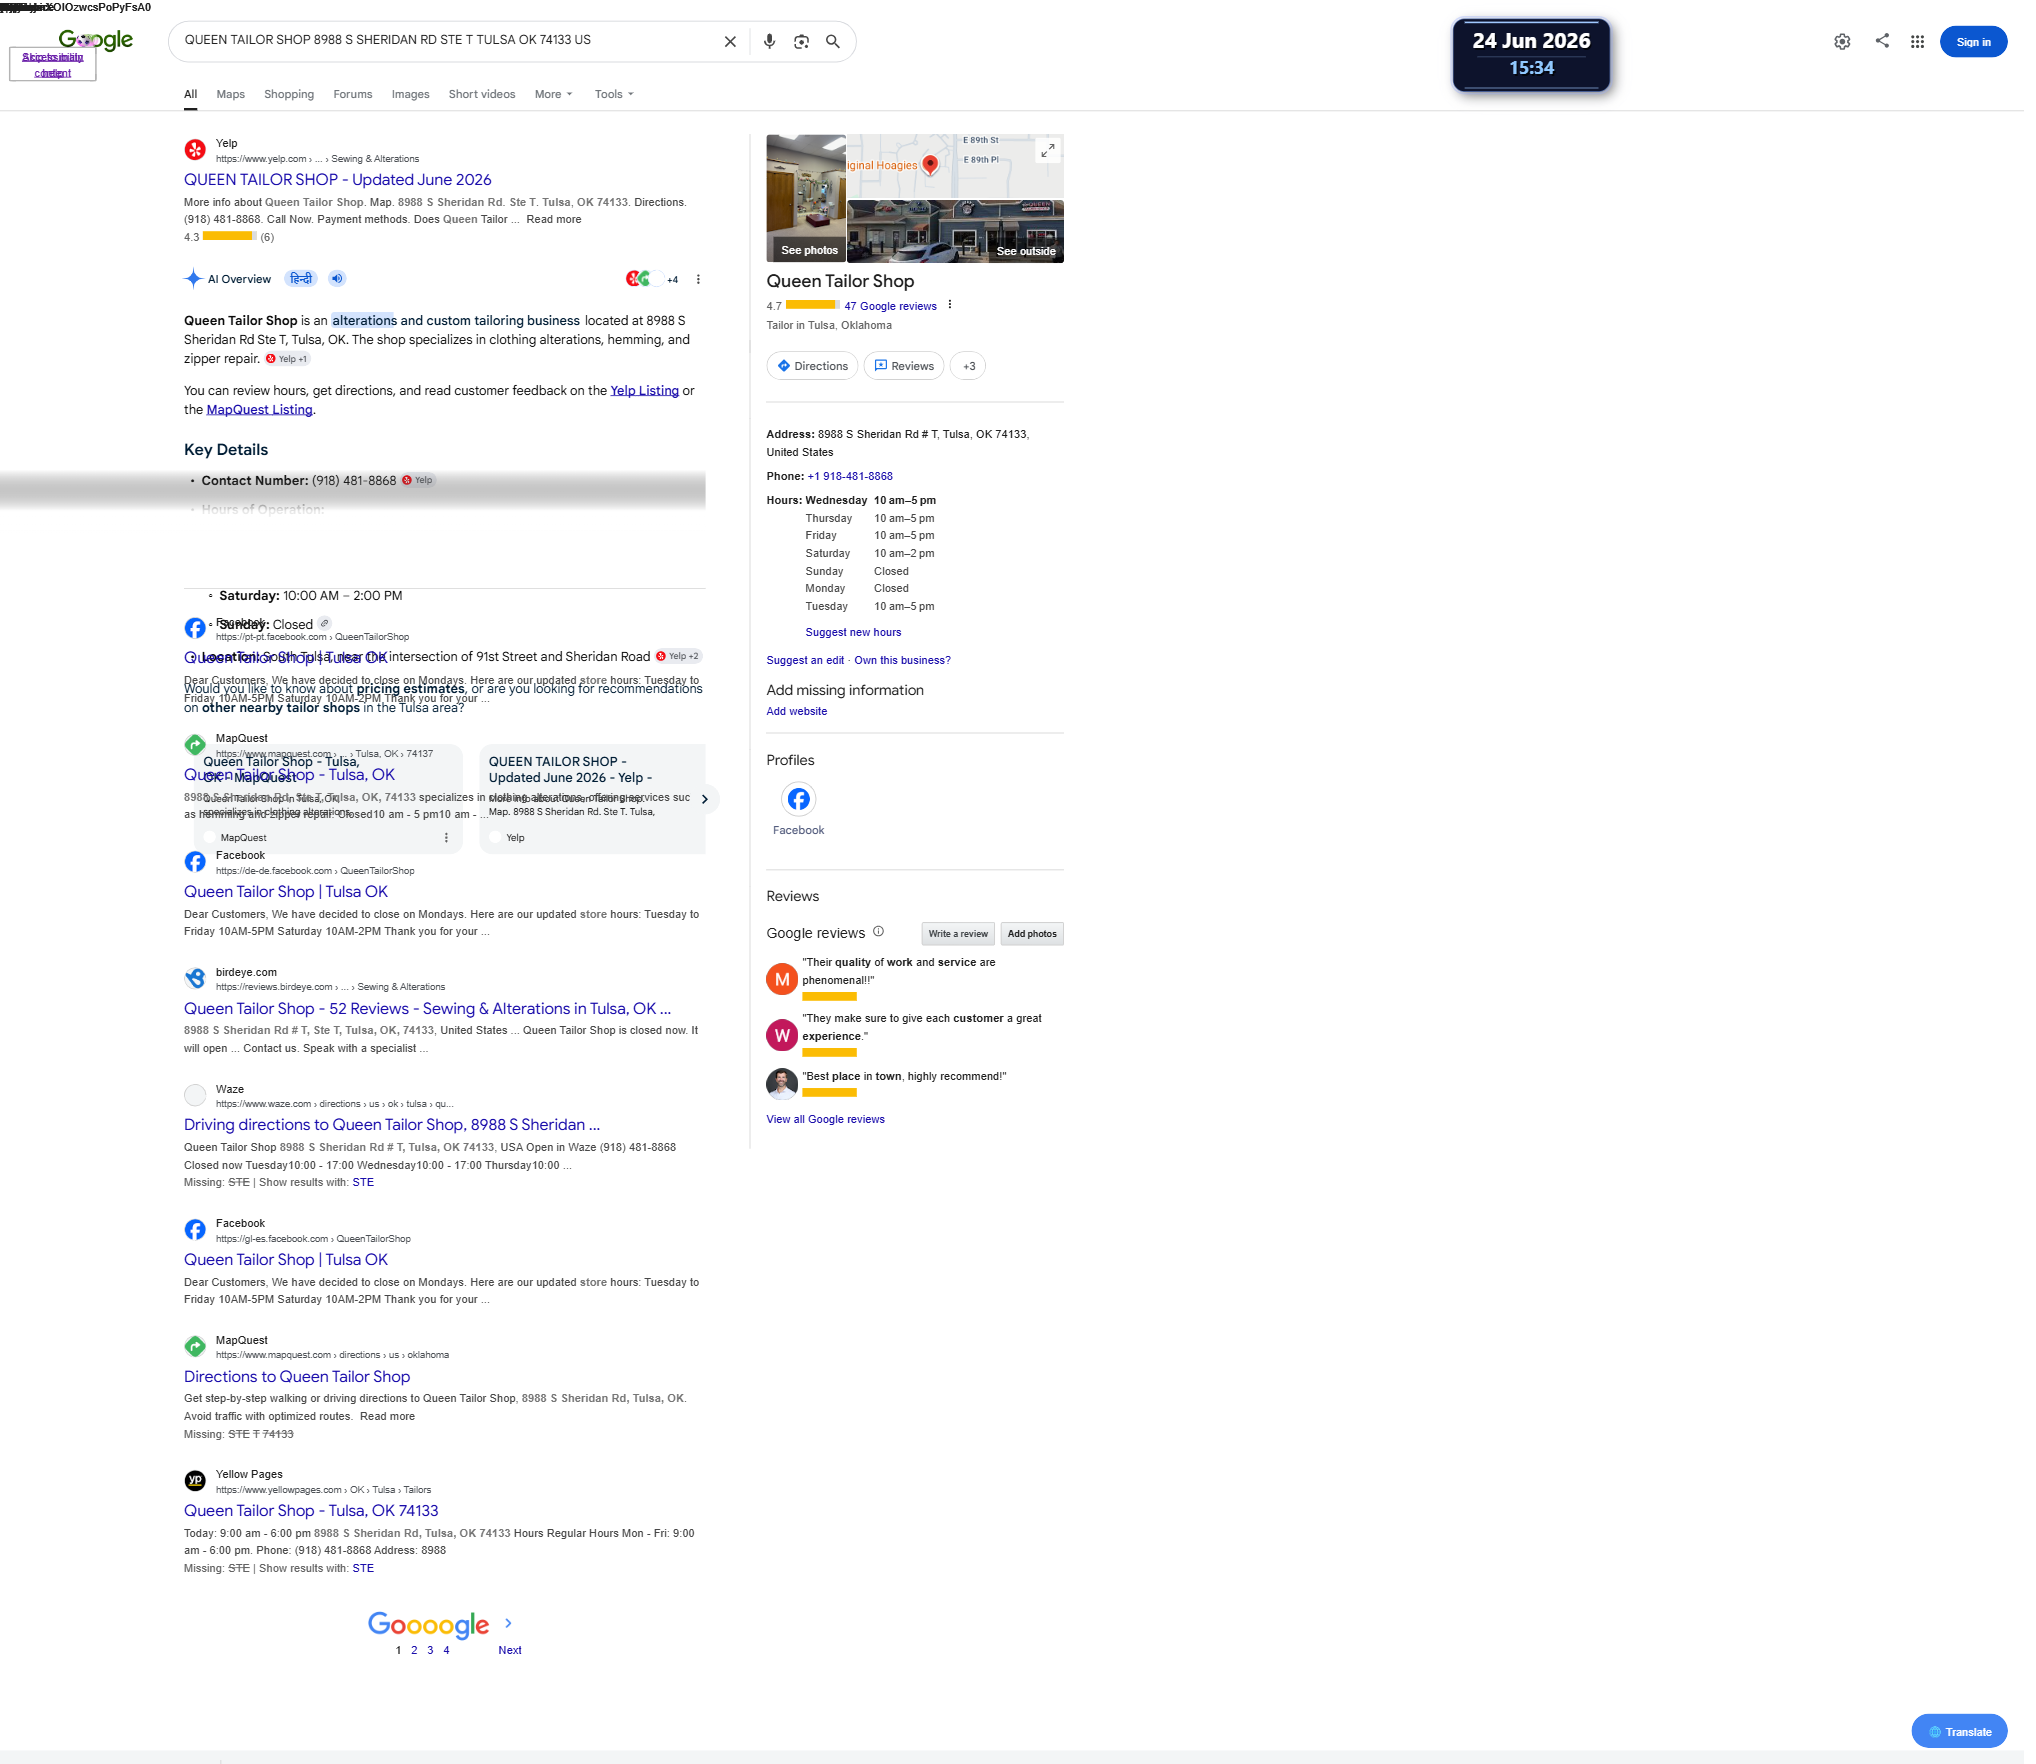Image resolution: width=2036 pixels, height=1764 pixels.
Task: Select the All results tab
Action: [x=190, y=94]
